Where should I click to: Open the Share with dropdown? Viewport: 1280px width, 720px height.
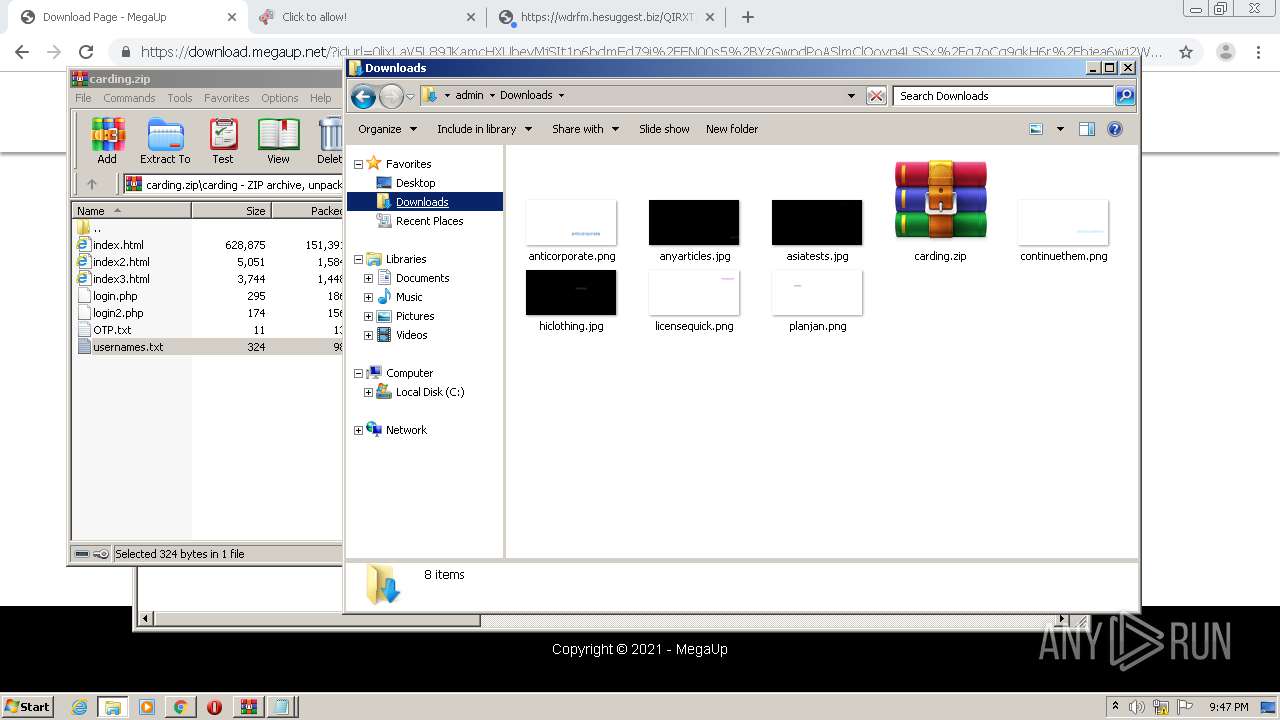click(585, 129)
